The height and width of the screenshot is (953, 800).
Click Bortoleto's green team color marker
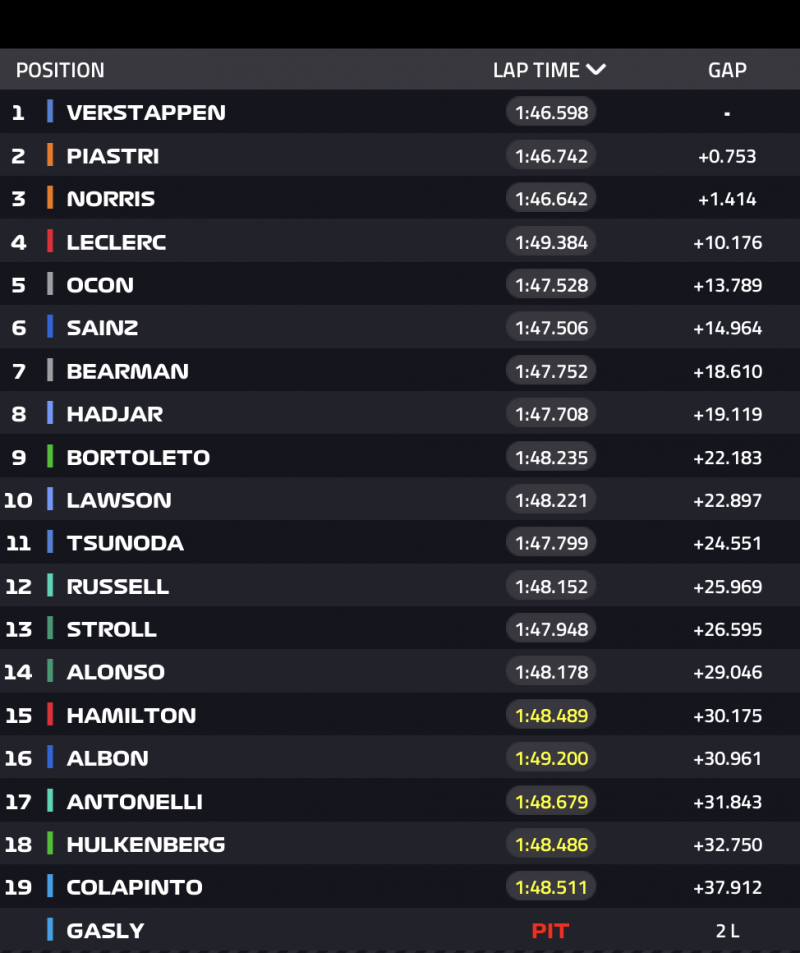pos(50,457)
